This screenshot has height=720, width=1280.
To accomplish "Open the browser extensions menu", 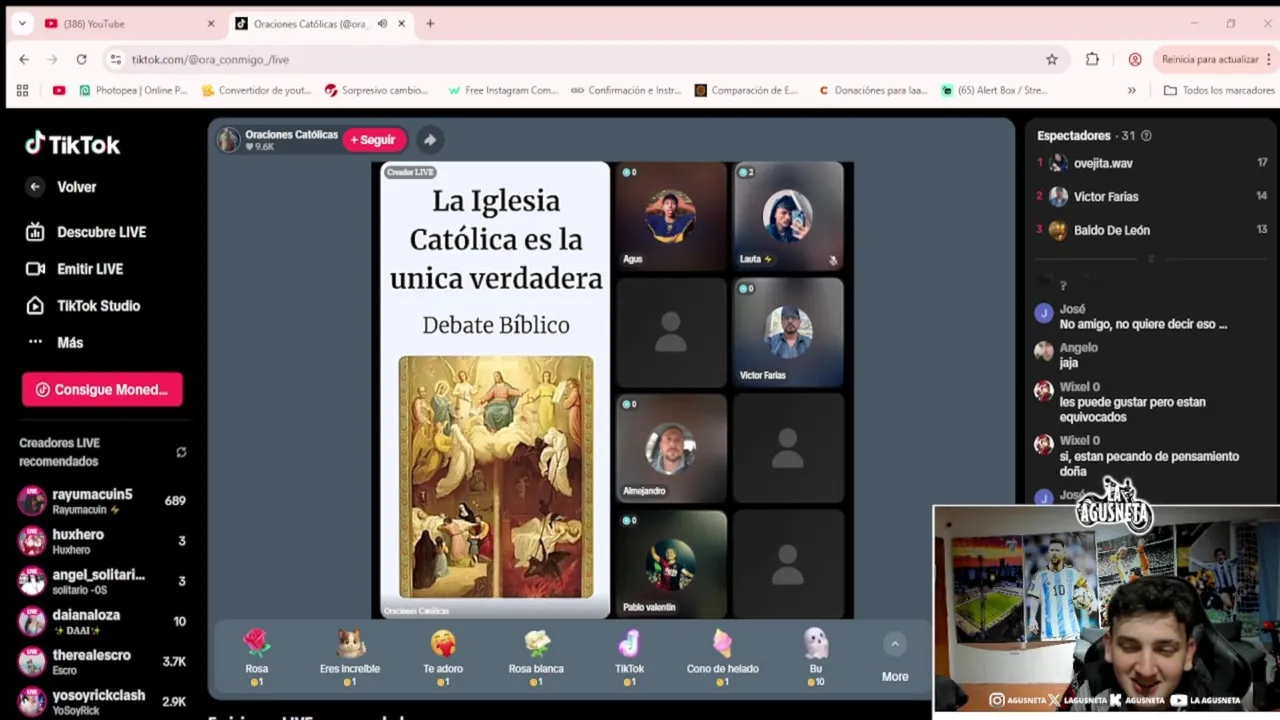I will tap(1092, 60).
